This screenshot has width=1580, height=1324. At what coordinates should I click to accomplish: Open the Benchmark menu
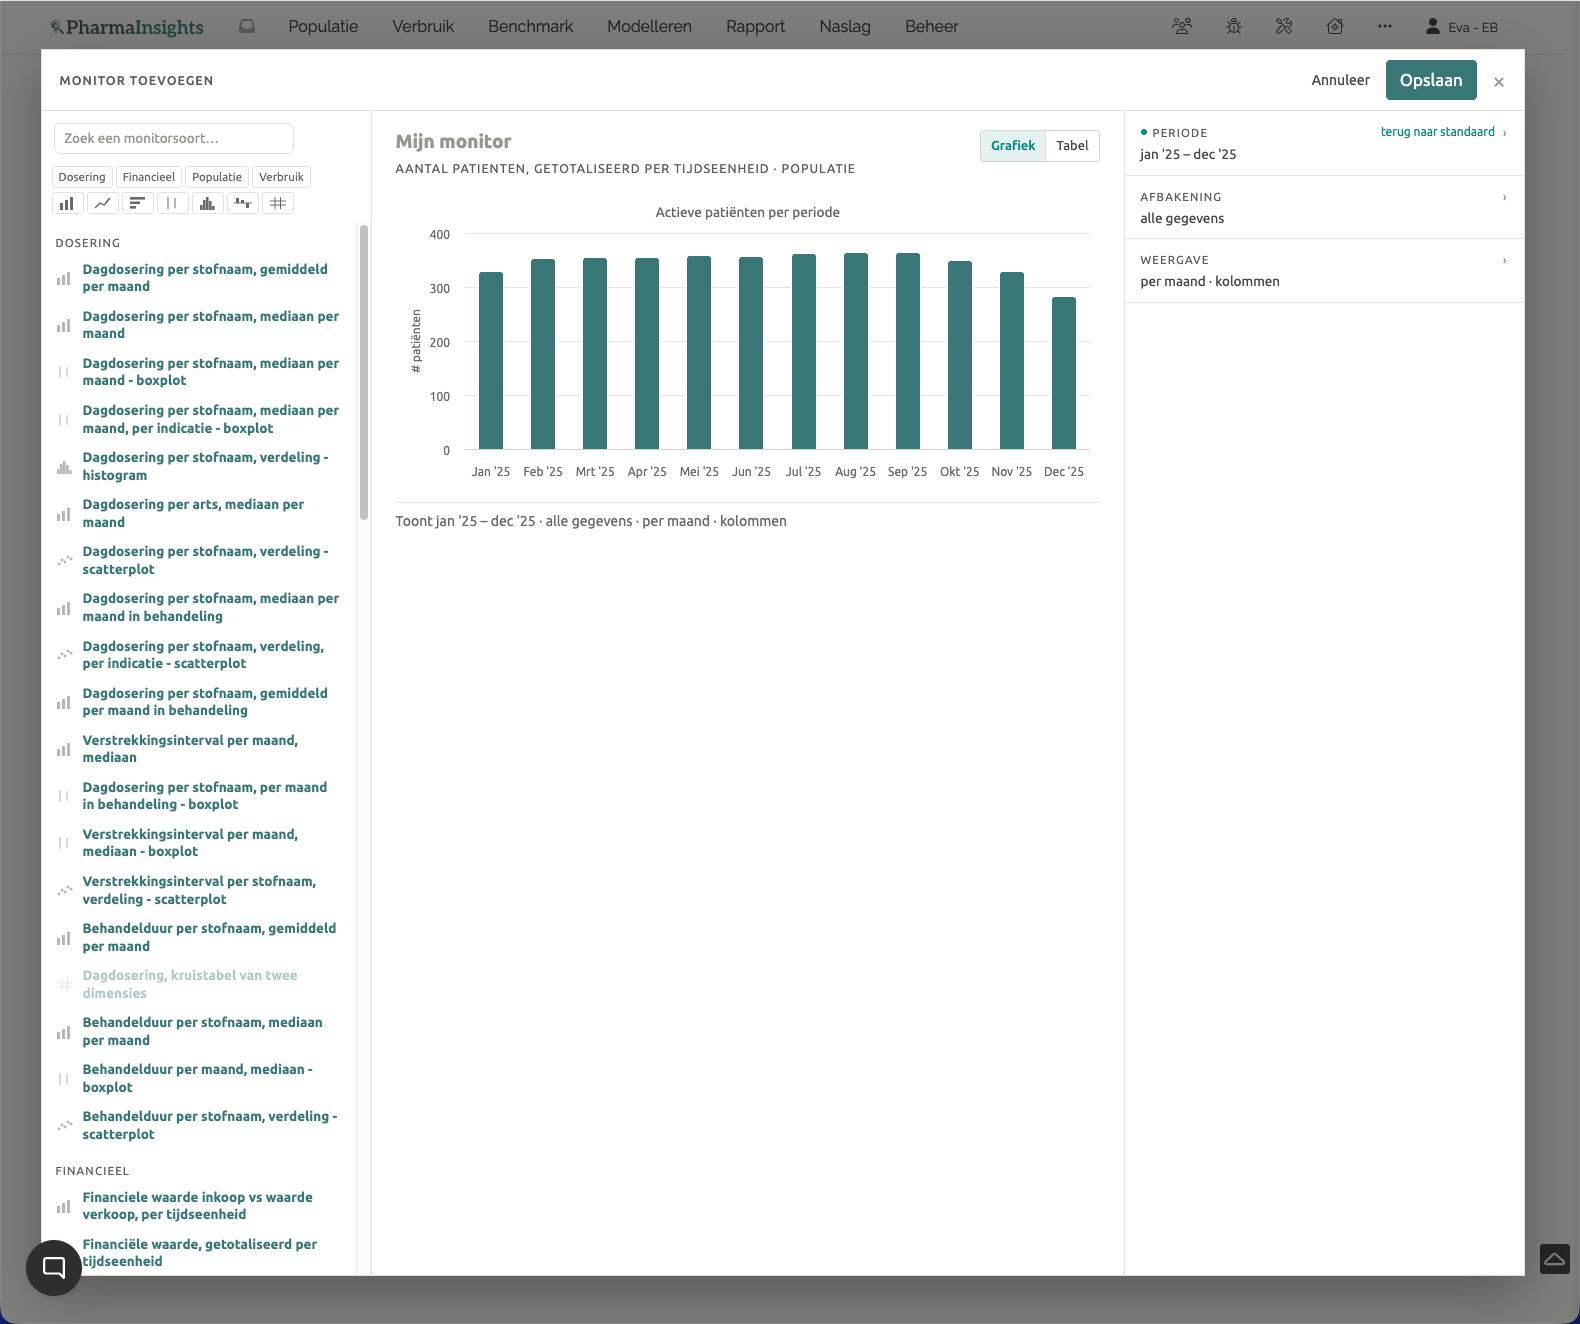[530, 27]
